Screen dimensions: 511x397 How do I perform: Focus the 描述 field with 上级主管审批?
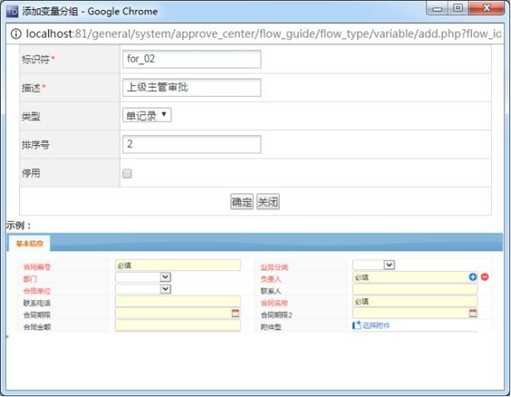click(192, 88)
